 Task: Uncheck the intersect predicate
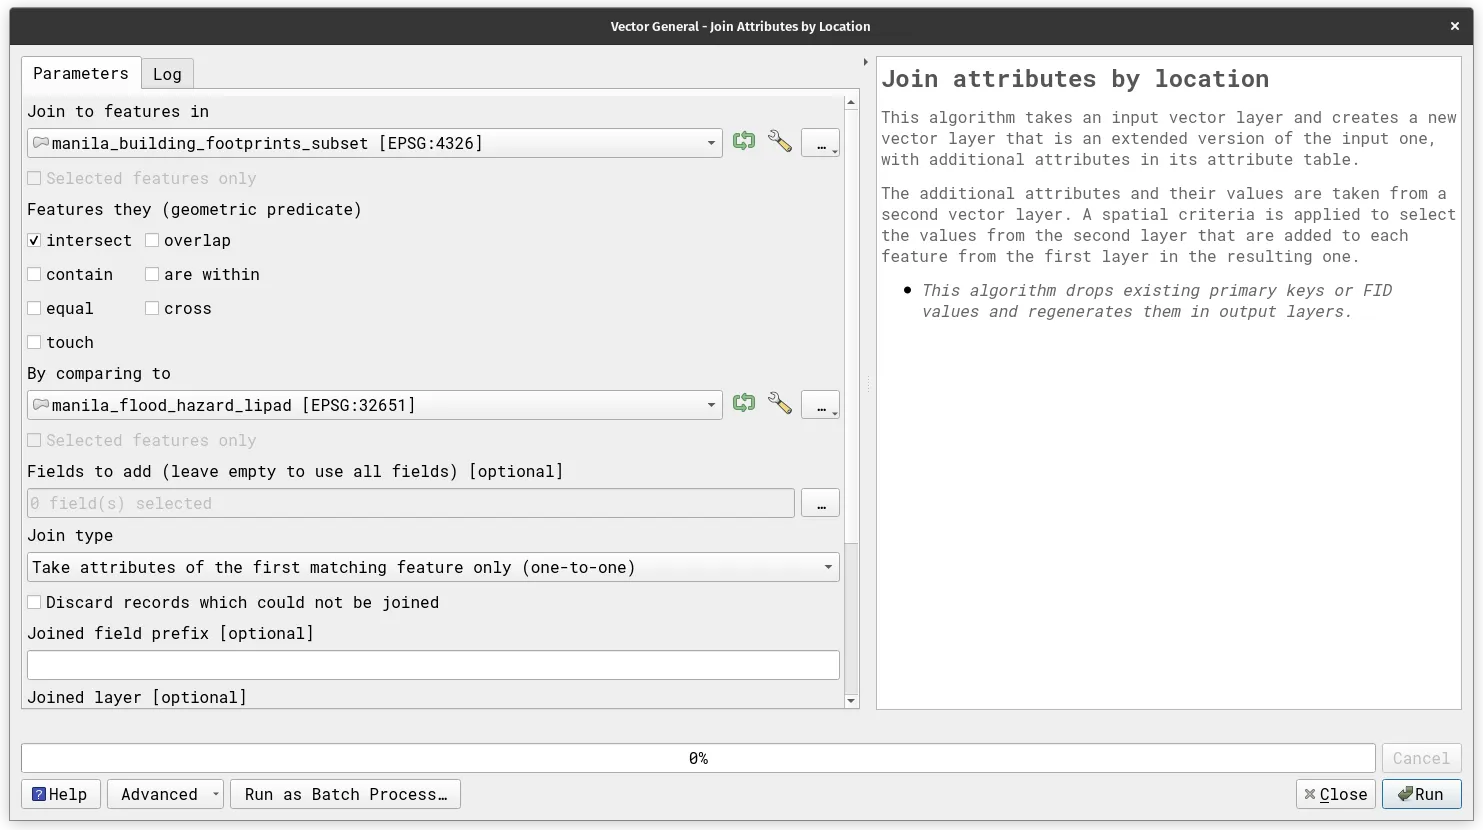click(35, 241)
